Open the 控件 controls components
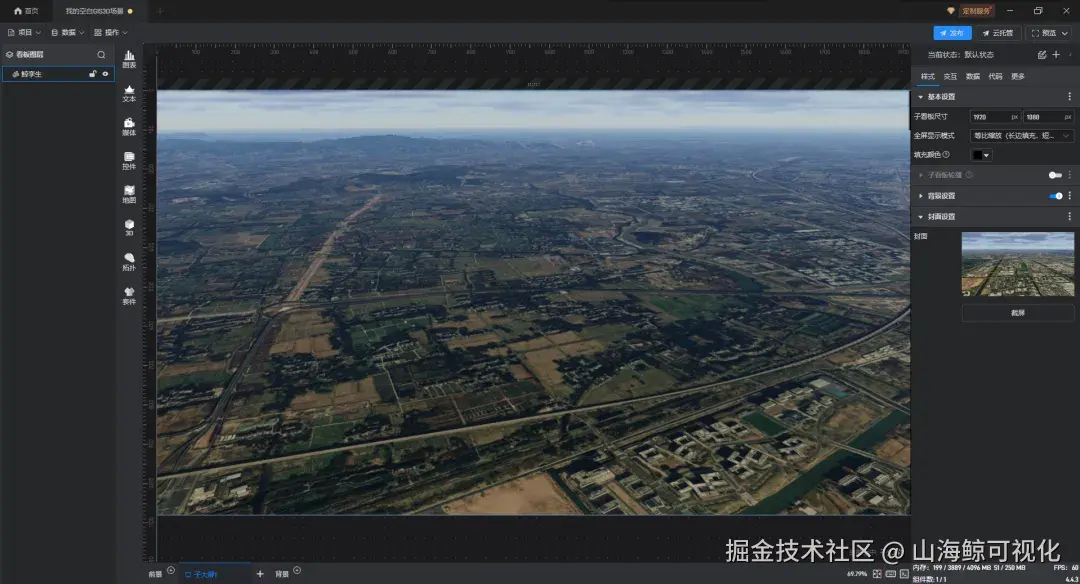Image resolution: width=1080 pixels, height=584 pixels. (x=129, y=160)
